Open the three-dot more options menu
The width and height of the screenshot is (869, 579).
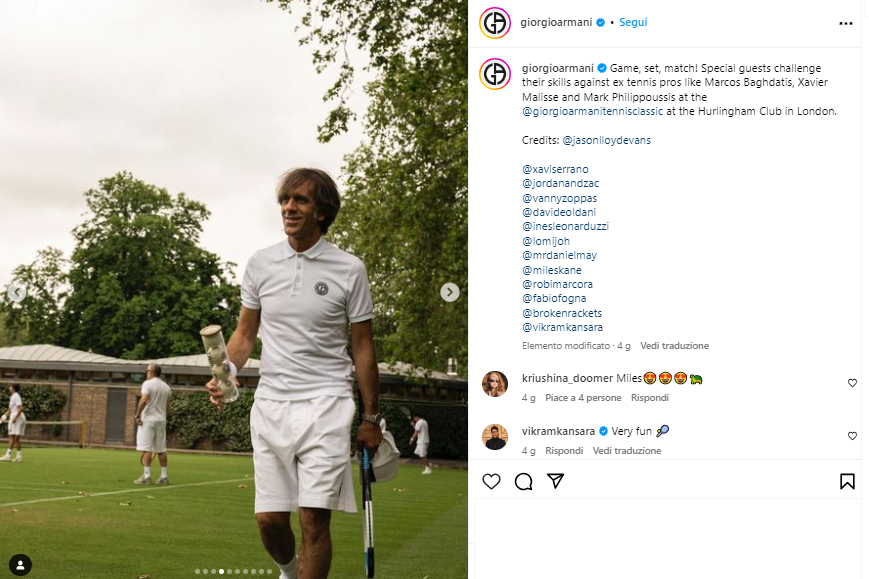pyautogui.click(x=846, y=22)
